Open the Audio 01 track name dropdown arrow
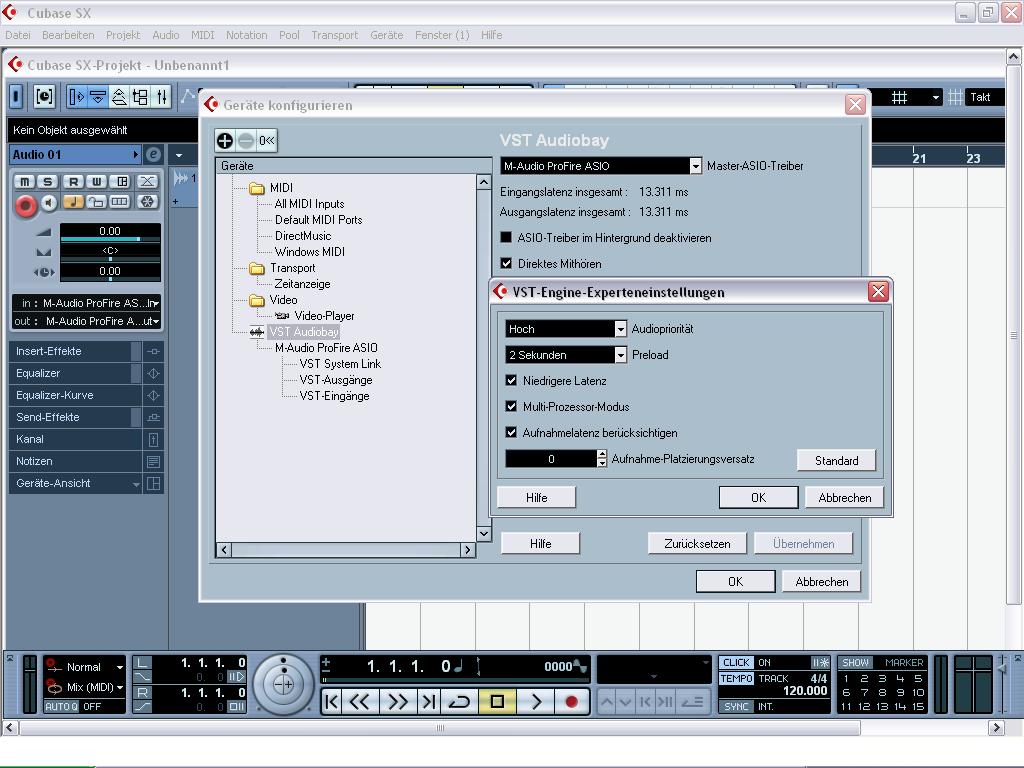The width and height of the screenshot is (1024, 768). (136, 155)
